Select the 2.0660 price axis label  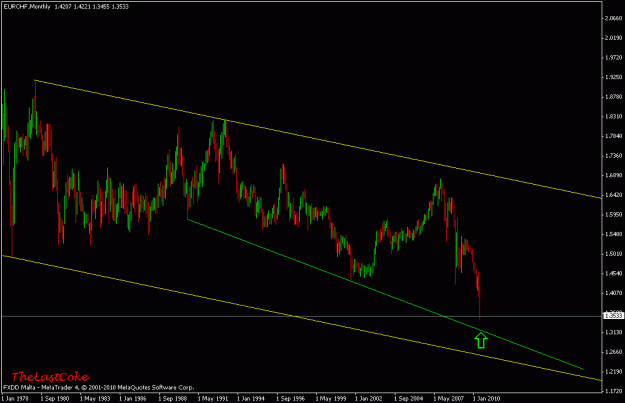coord(613,18)
